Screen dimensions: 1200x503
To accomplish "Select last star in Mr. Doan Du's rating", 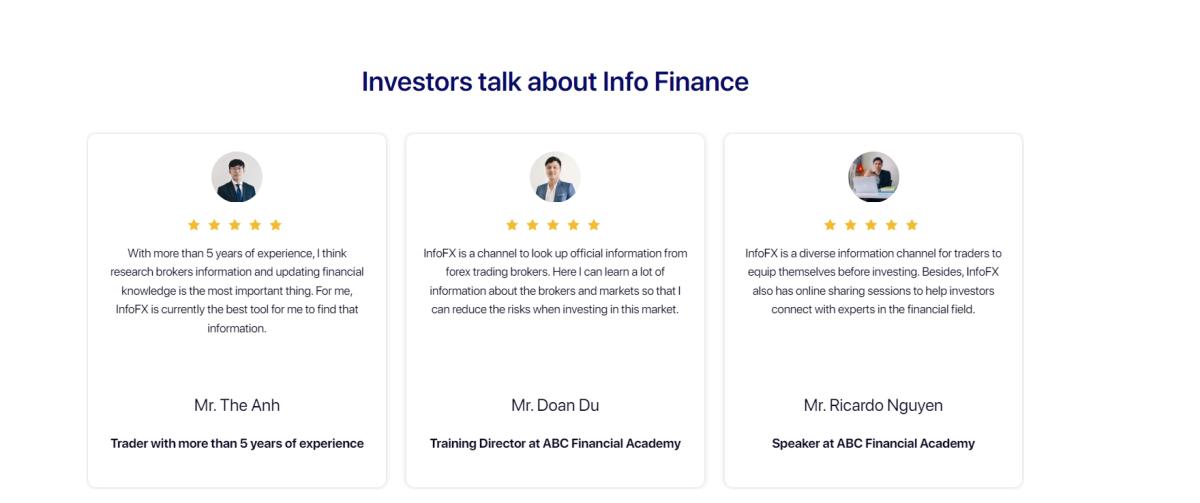I will point(594,225).
